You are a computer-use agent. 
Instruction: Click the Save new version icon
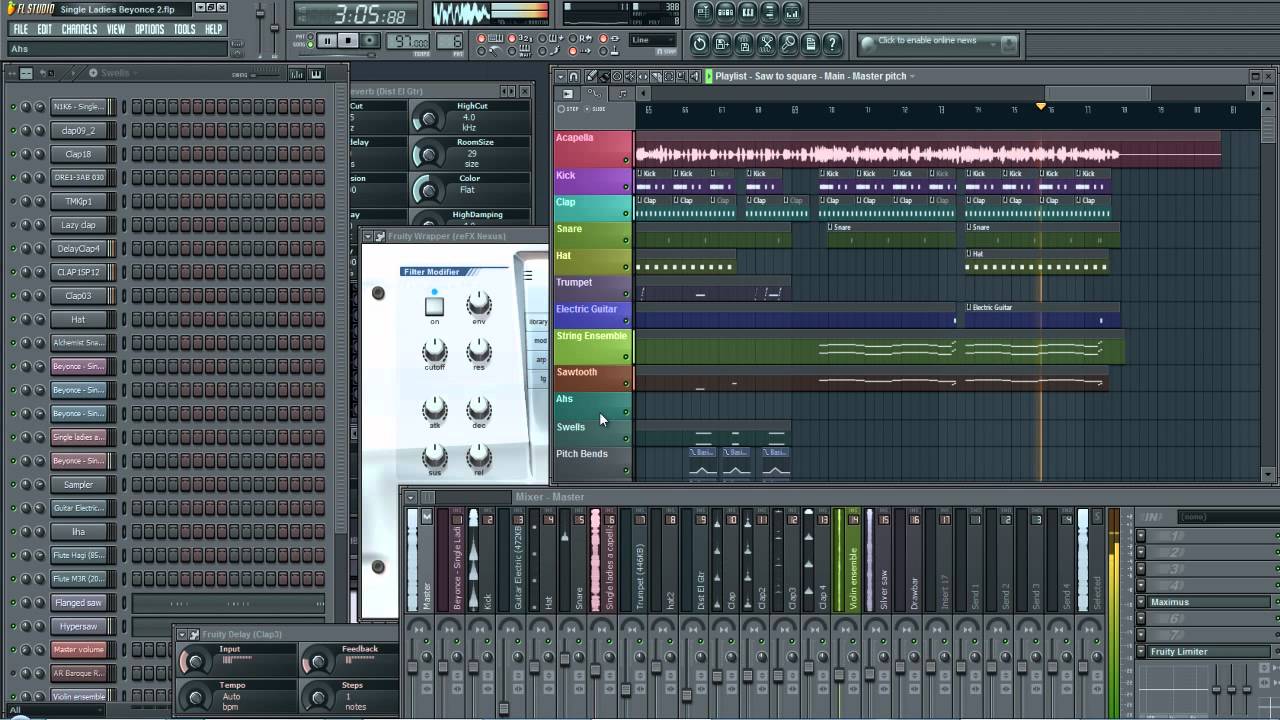pyautogui.click(x=722, y=43)
